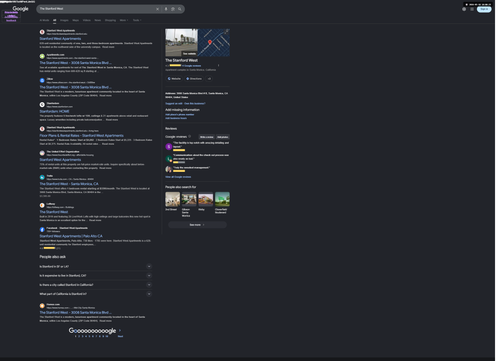
Task: Click the Website button in the knowledge panel
Action: [x=174, y=79]
